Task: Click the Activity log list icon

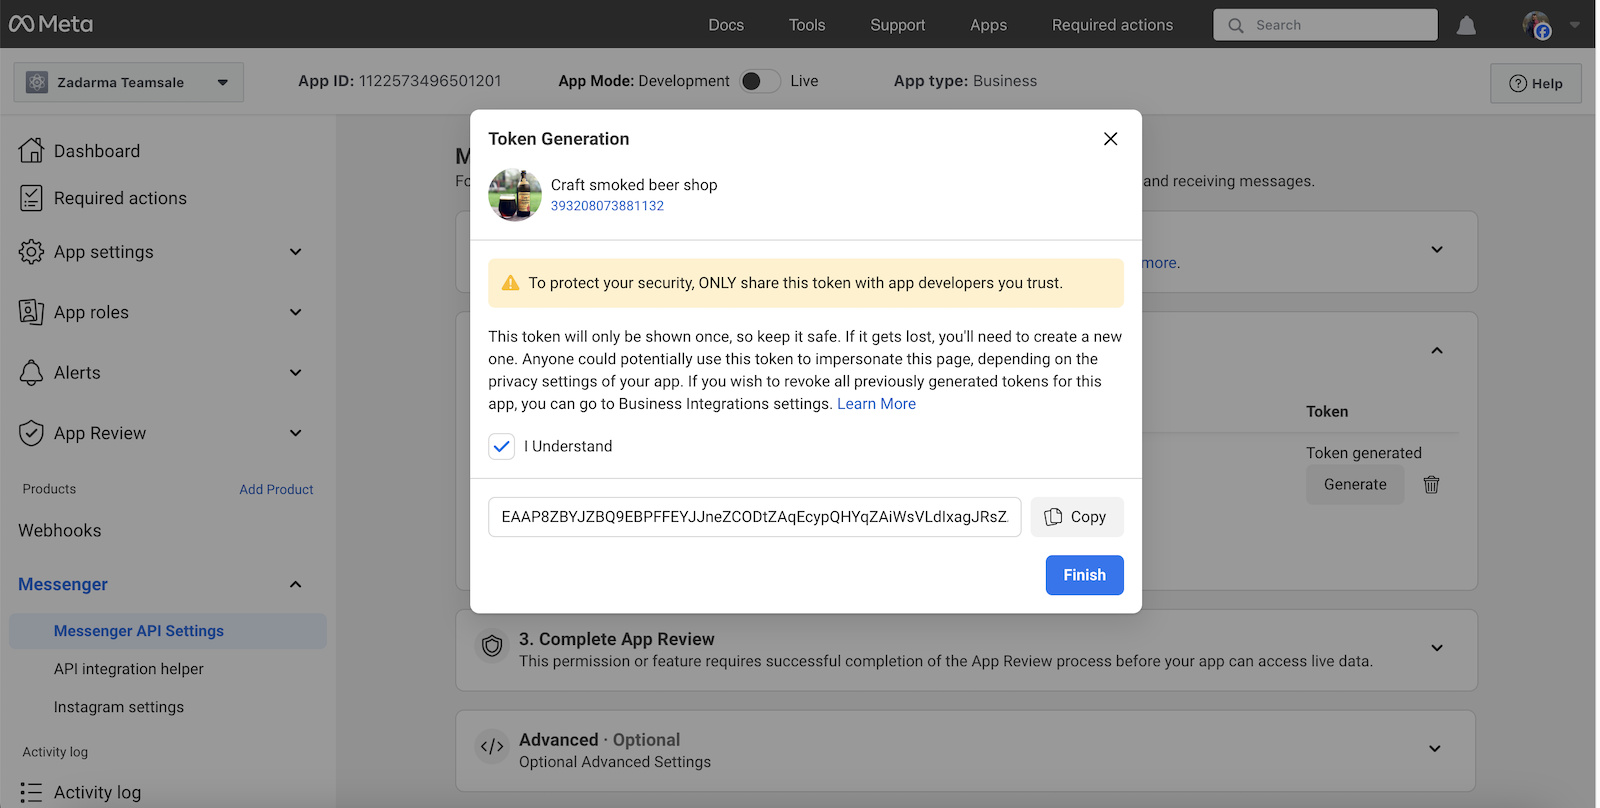Action: pos(31,792)
